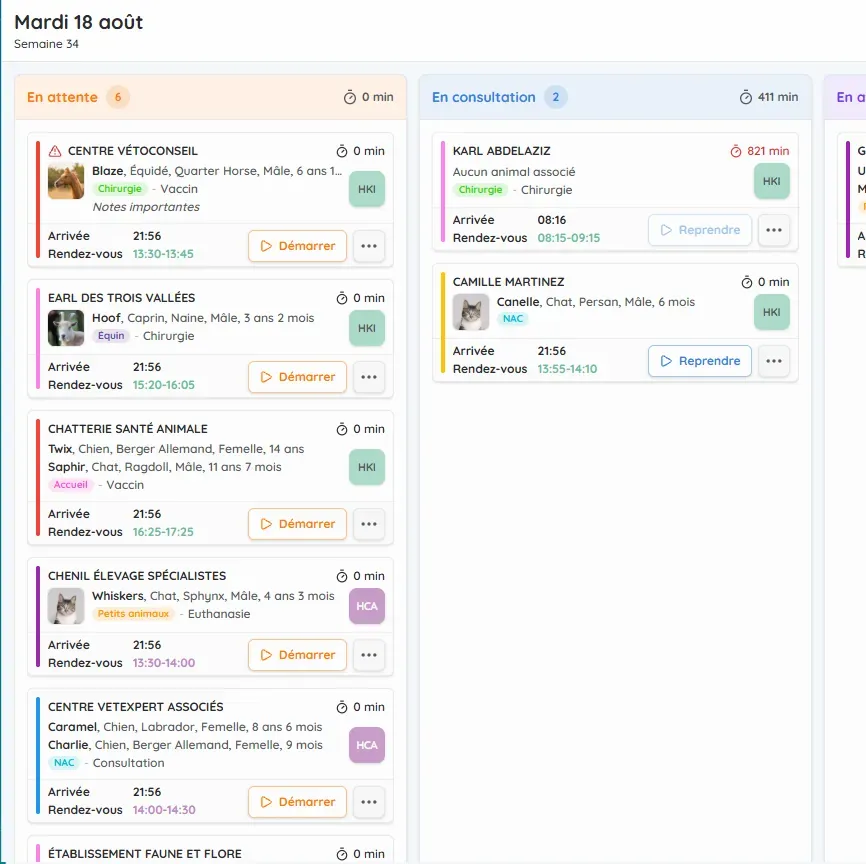Image resolution: width=866 pixels, height=864 pixels.
Task: Click En consultation count badge 2
Action: pyautogui.click(x=556, y=97)
